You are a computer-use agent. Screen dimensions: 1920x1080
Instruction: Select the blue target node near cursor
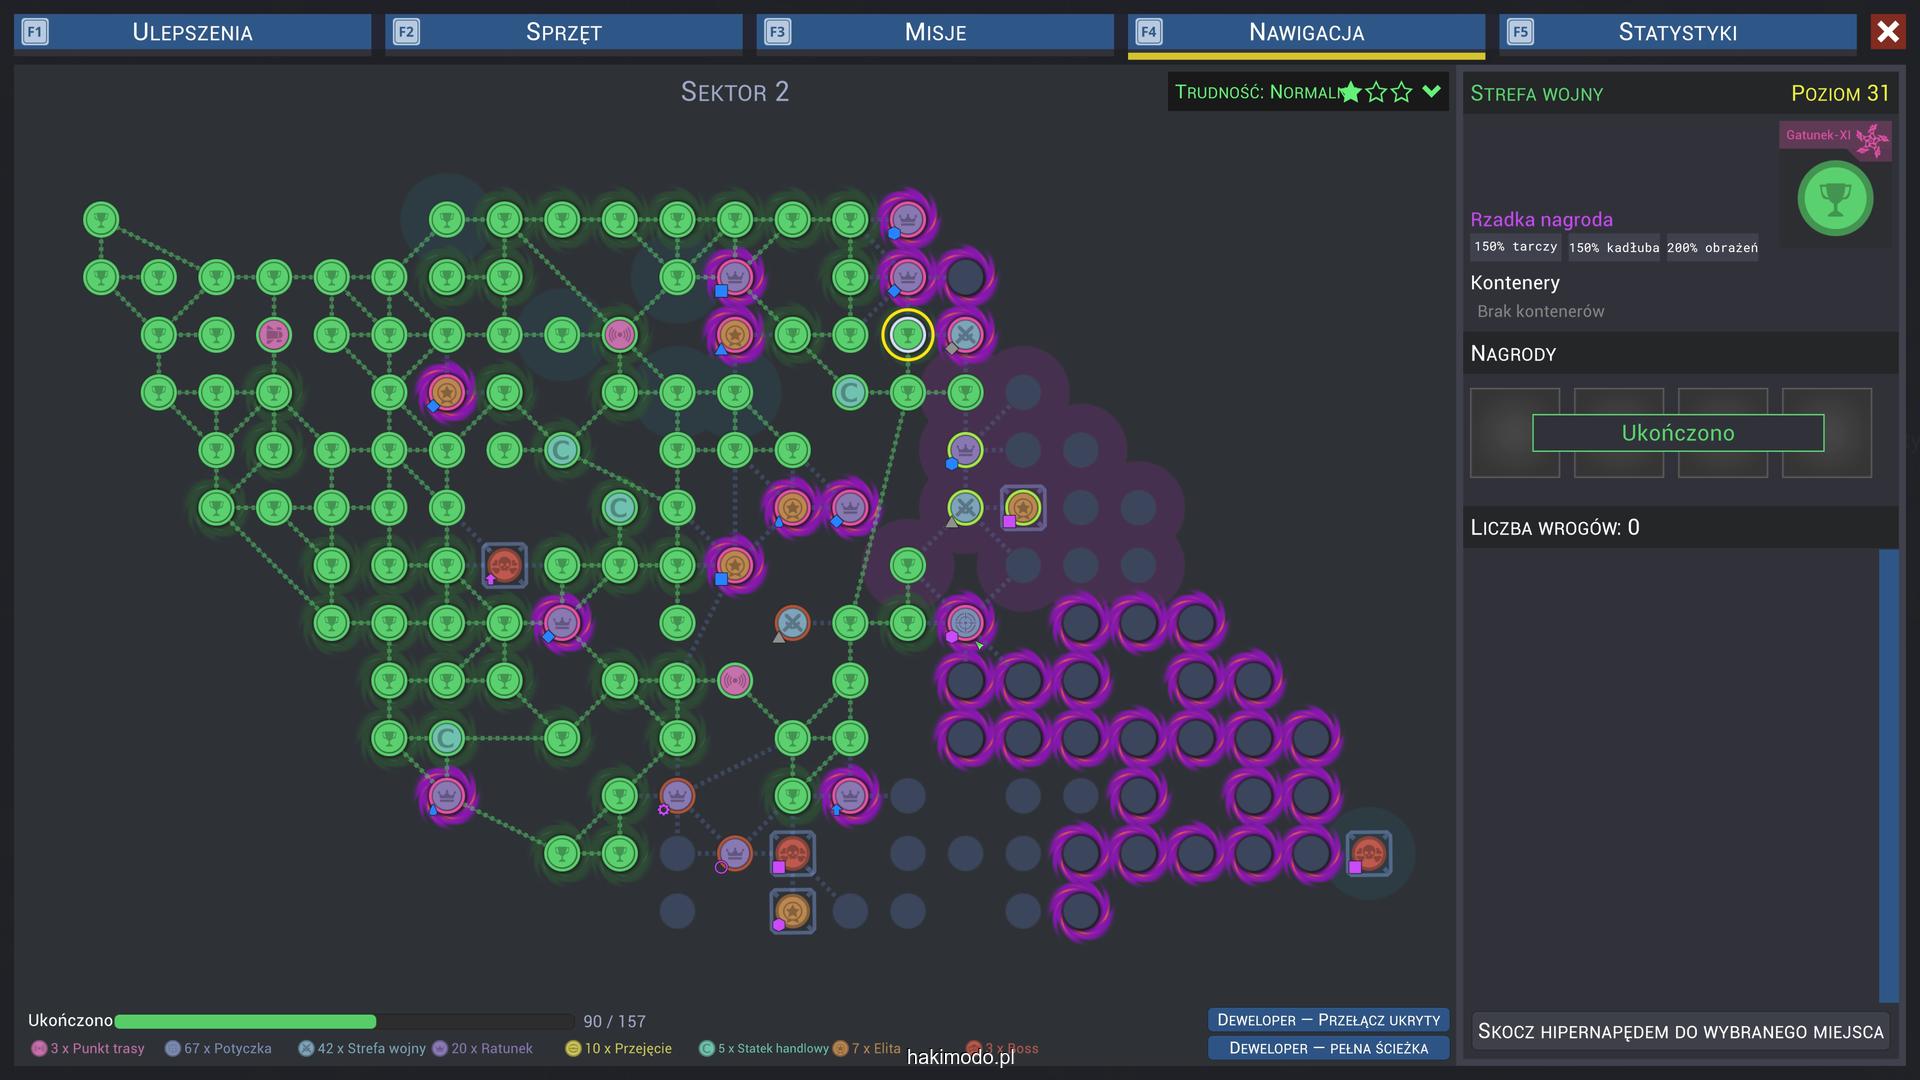tap(965, 622)
